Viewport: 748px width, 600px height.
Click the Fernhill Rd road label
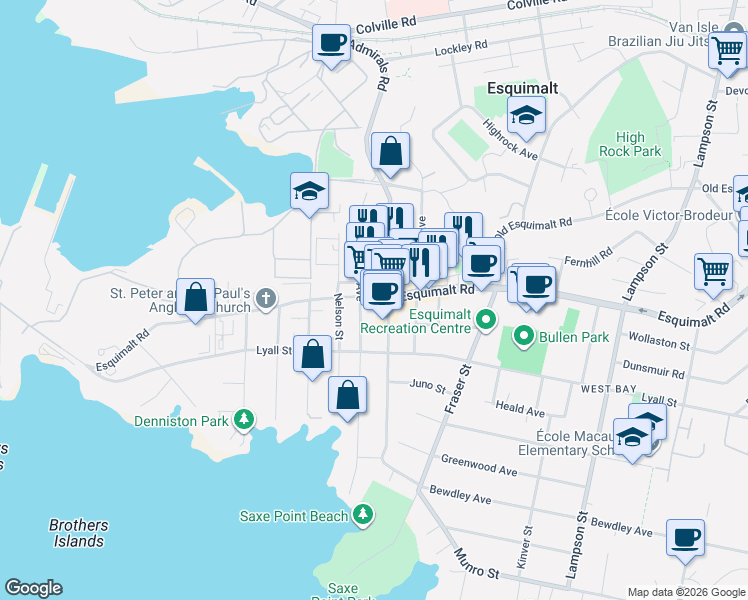coord(588,258)
